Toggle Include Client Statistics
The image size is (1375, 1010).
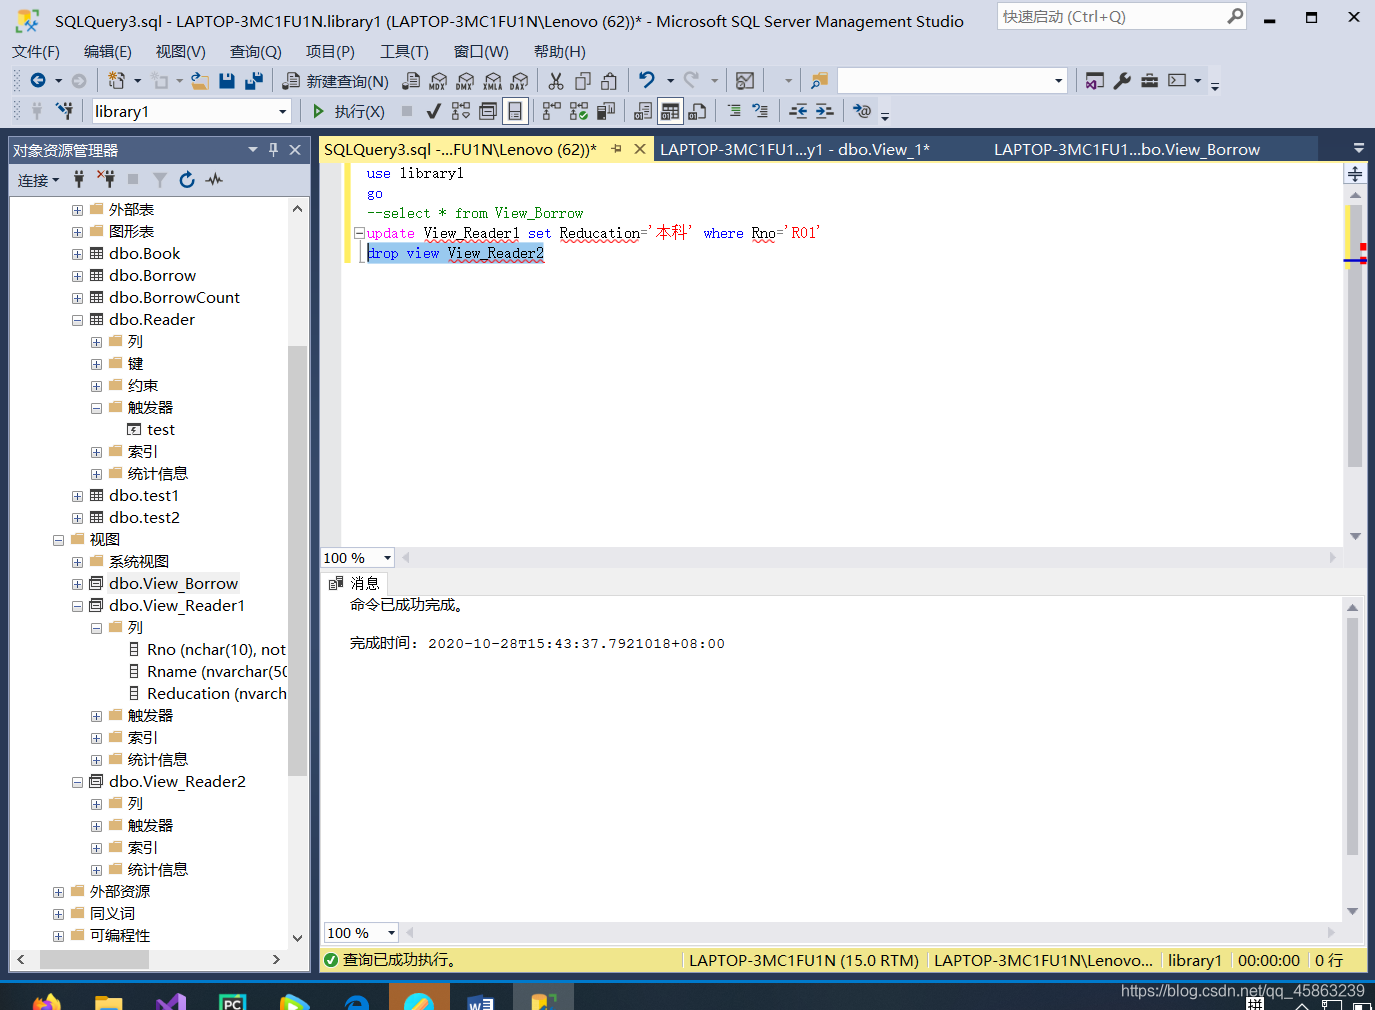606,111
